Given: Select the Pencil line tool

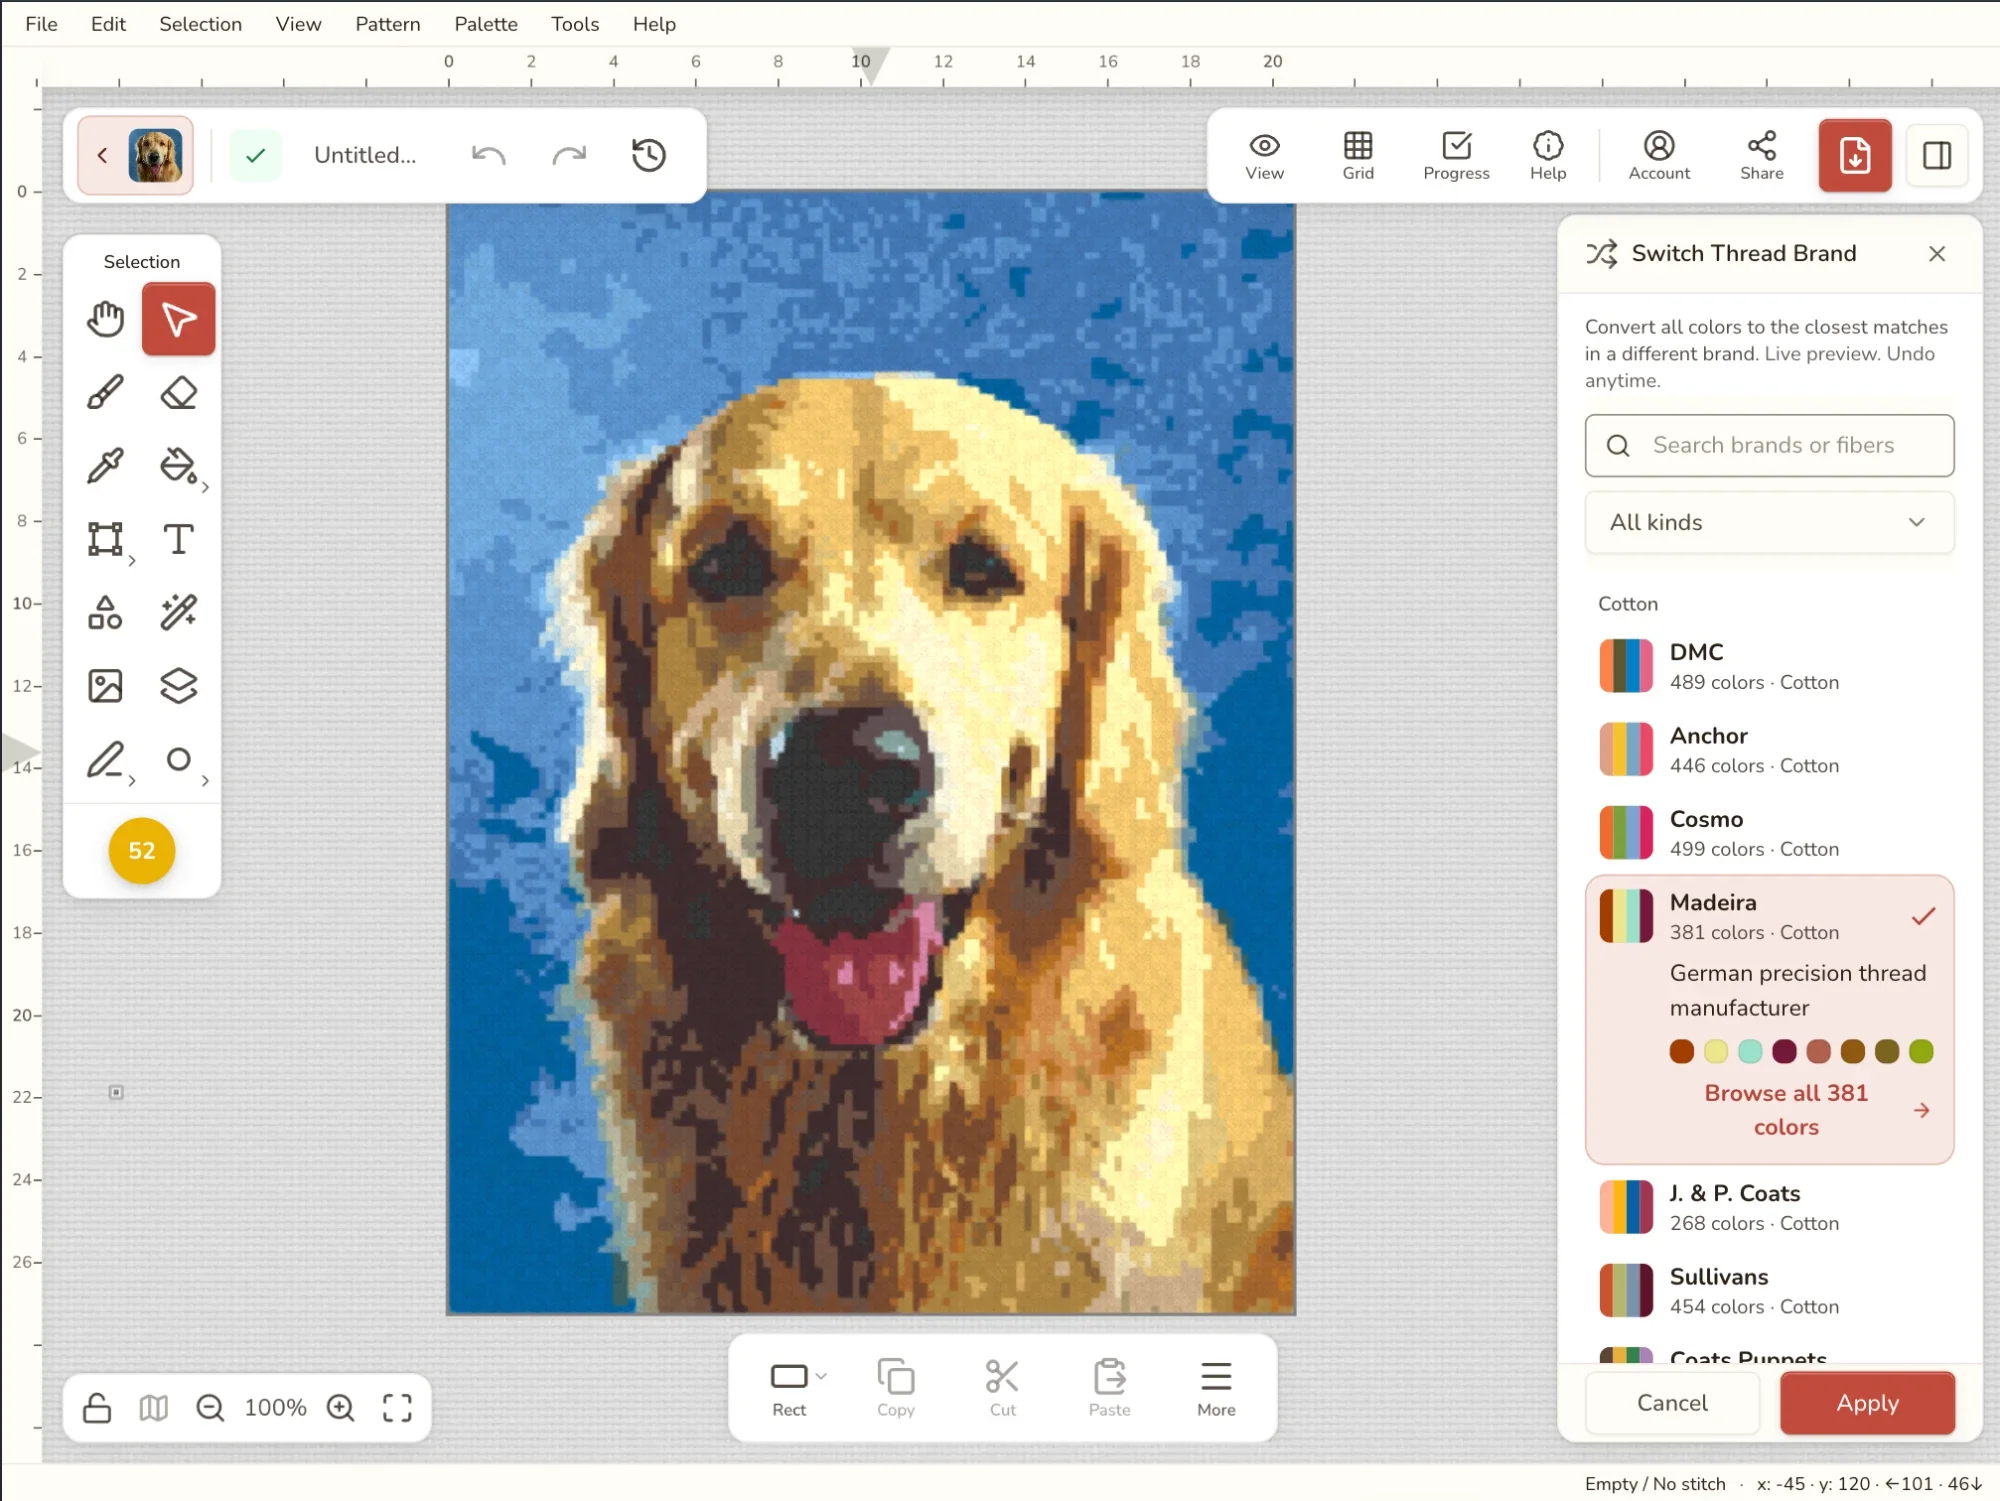Looking at the screenshot, I should [105, 760].
